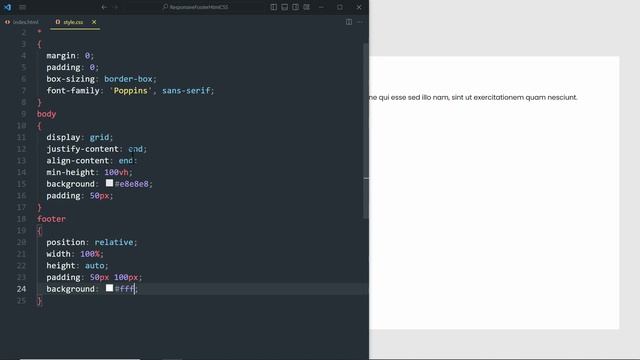Place cursor on 'display: grid;' line
Screen dimensions: 640x360
pyautogui.click(x=80, y=137)
